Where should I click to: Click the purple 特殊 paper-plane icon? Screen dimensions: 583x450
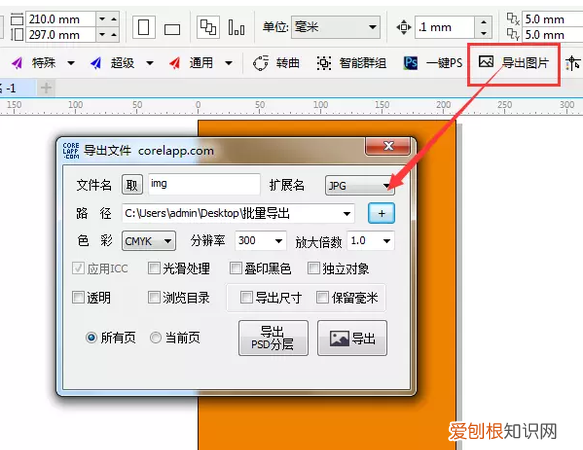point(17,63)
